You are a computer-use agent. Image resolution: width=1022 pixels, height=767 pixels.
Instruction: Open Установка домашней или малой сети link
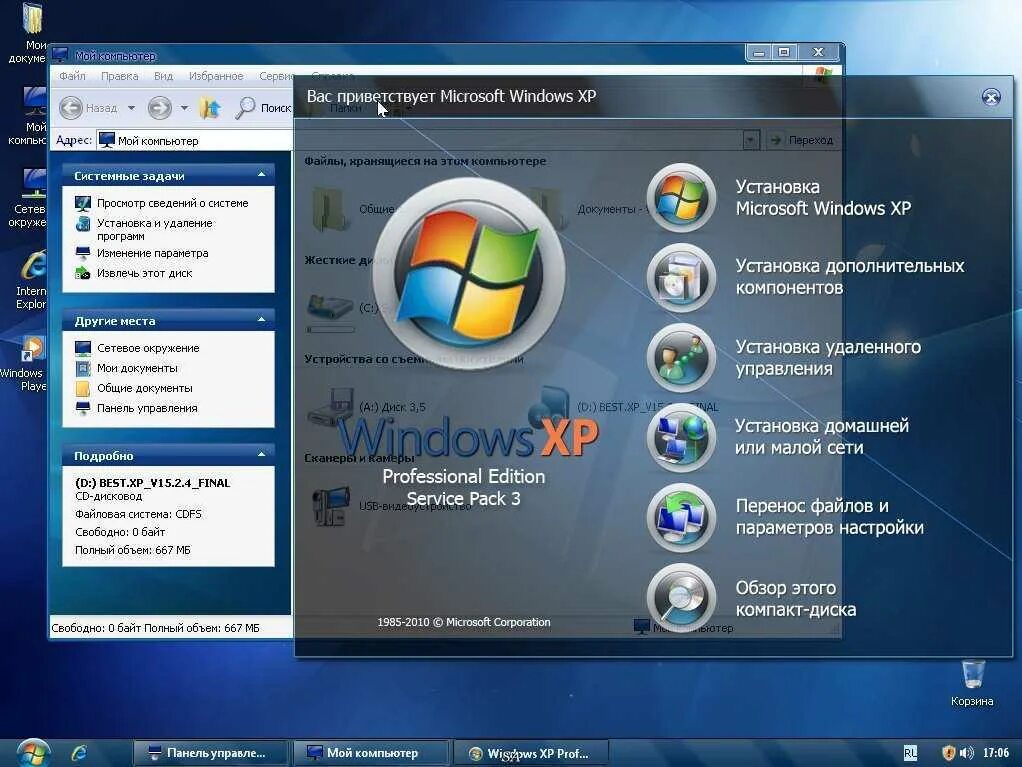[822, 437]
